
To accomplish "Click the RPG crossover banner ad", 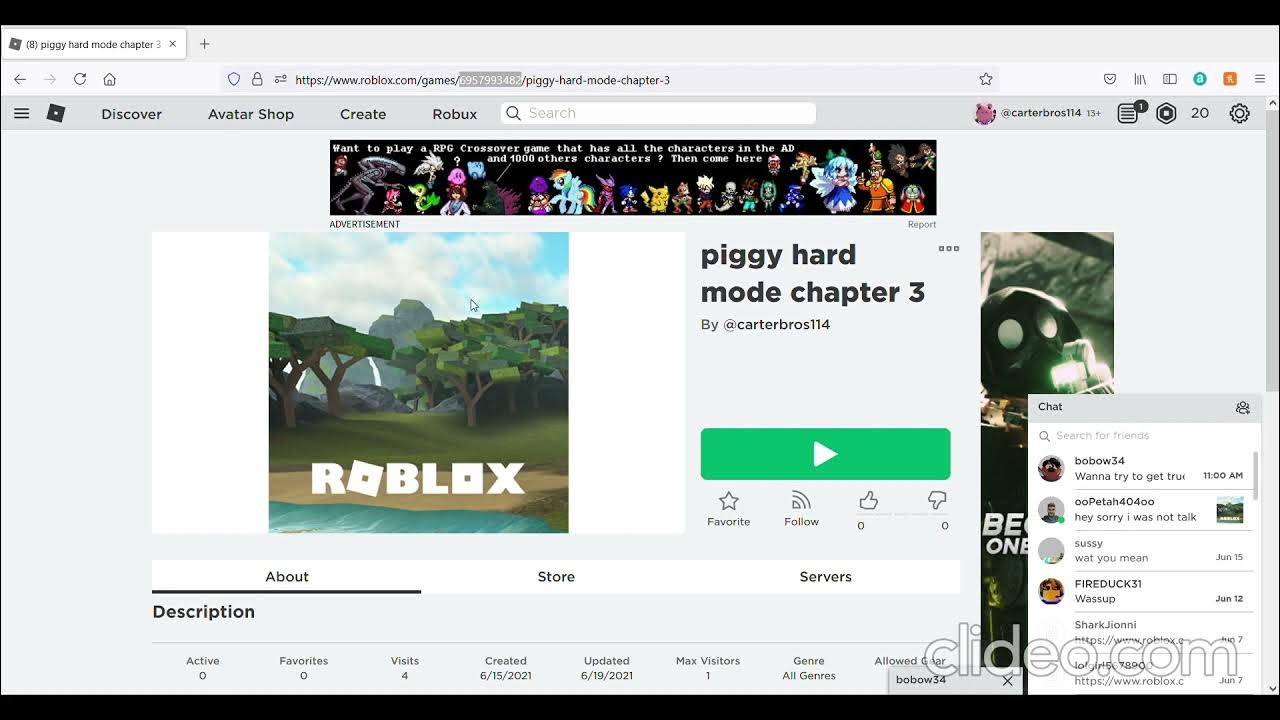I will point(633,177).
